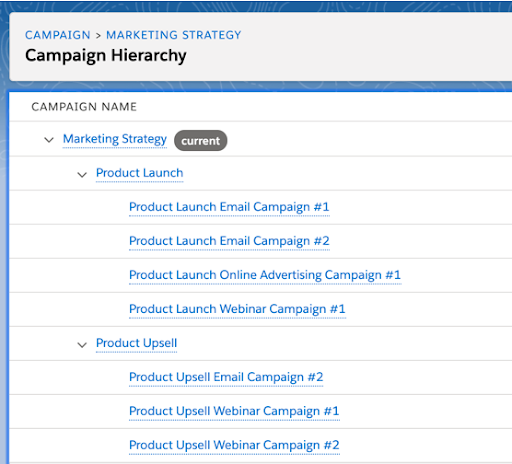Open Product Launch Webinar Campaign #1
512x464 pixels.
point(237,309)
